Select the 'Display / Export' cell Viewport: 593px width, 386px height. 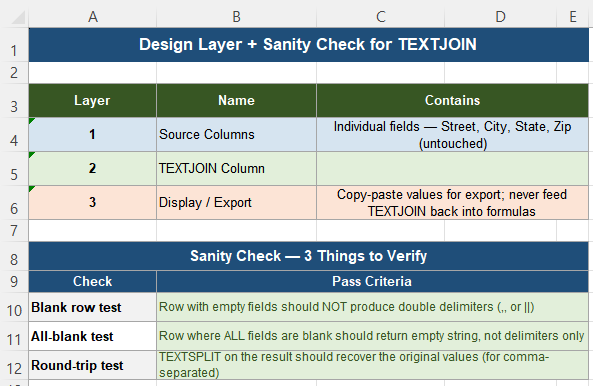236,202
